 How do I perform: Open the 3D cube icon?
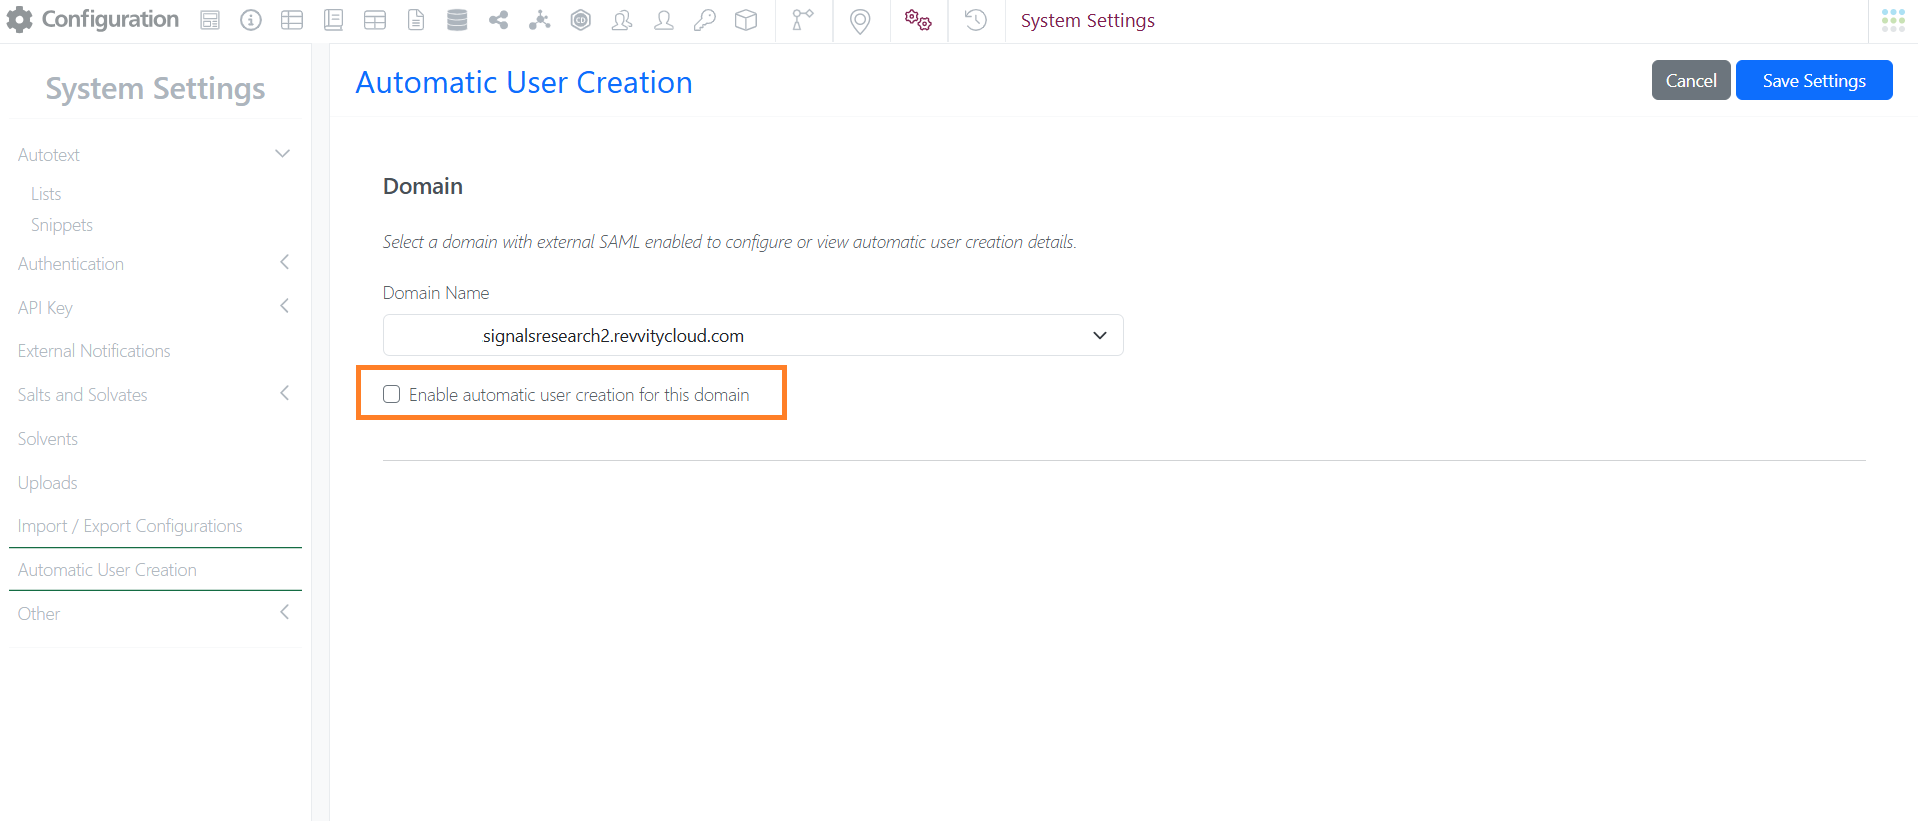click(746, 20)
